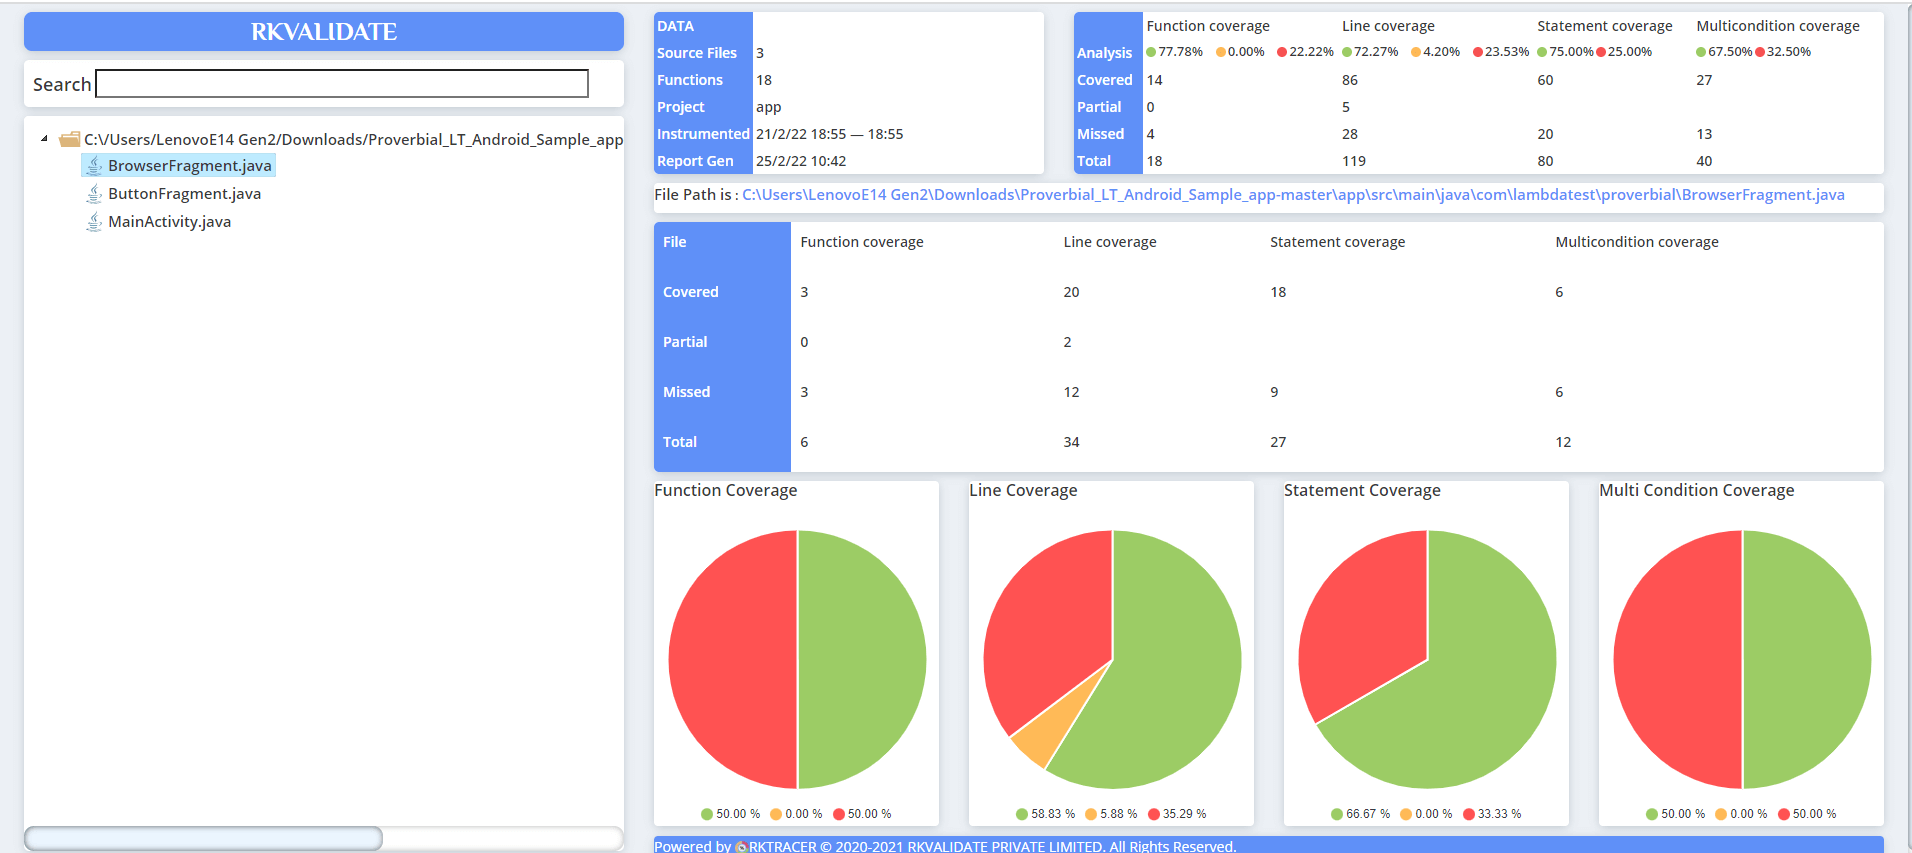Image resolution: width=1912 pixels, height=853 pixels.
Task: Click the Java icon beside MainActivity.java
Action: pyautogui.click(x=94, y=222)
